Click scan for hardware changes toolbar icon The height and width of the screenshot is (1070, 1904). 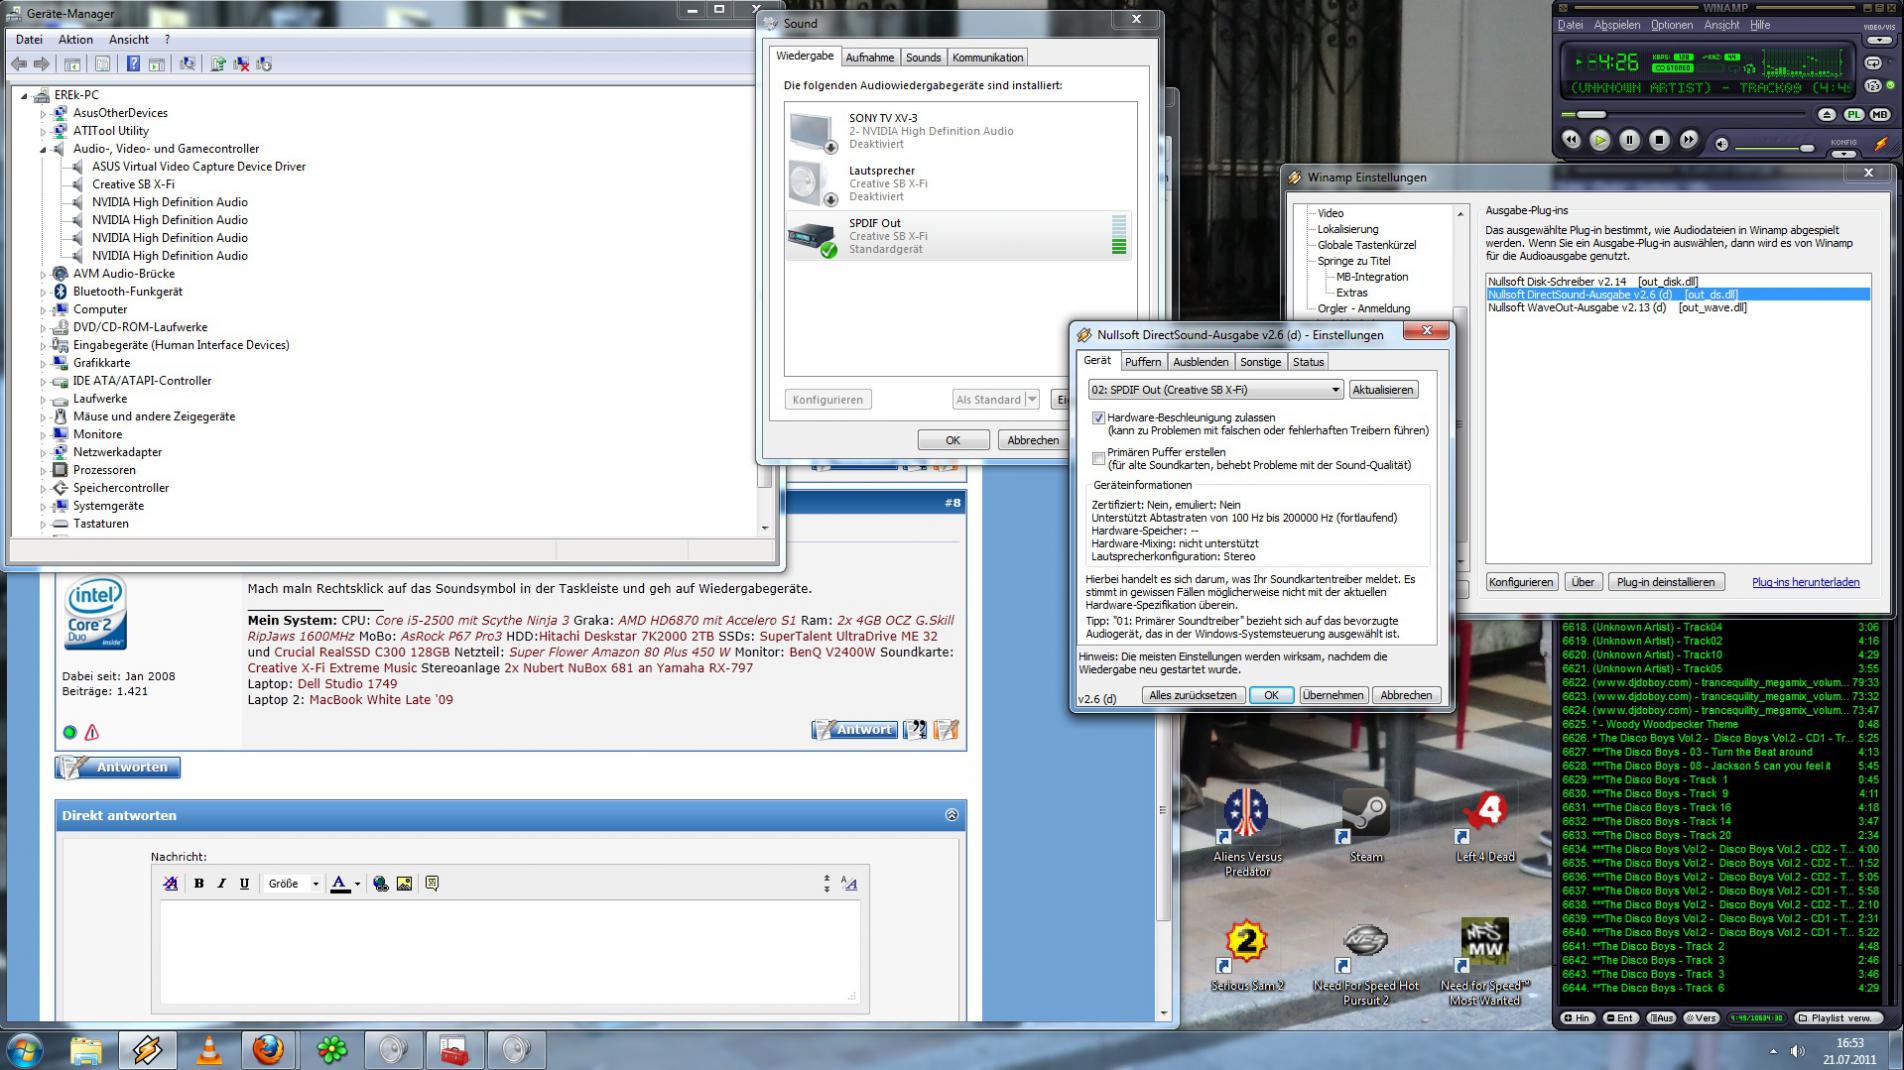pos(187,64)
